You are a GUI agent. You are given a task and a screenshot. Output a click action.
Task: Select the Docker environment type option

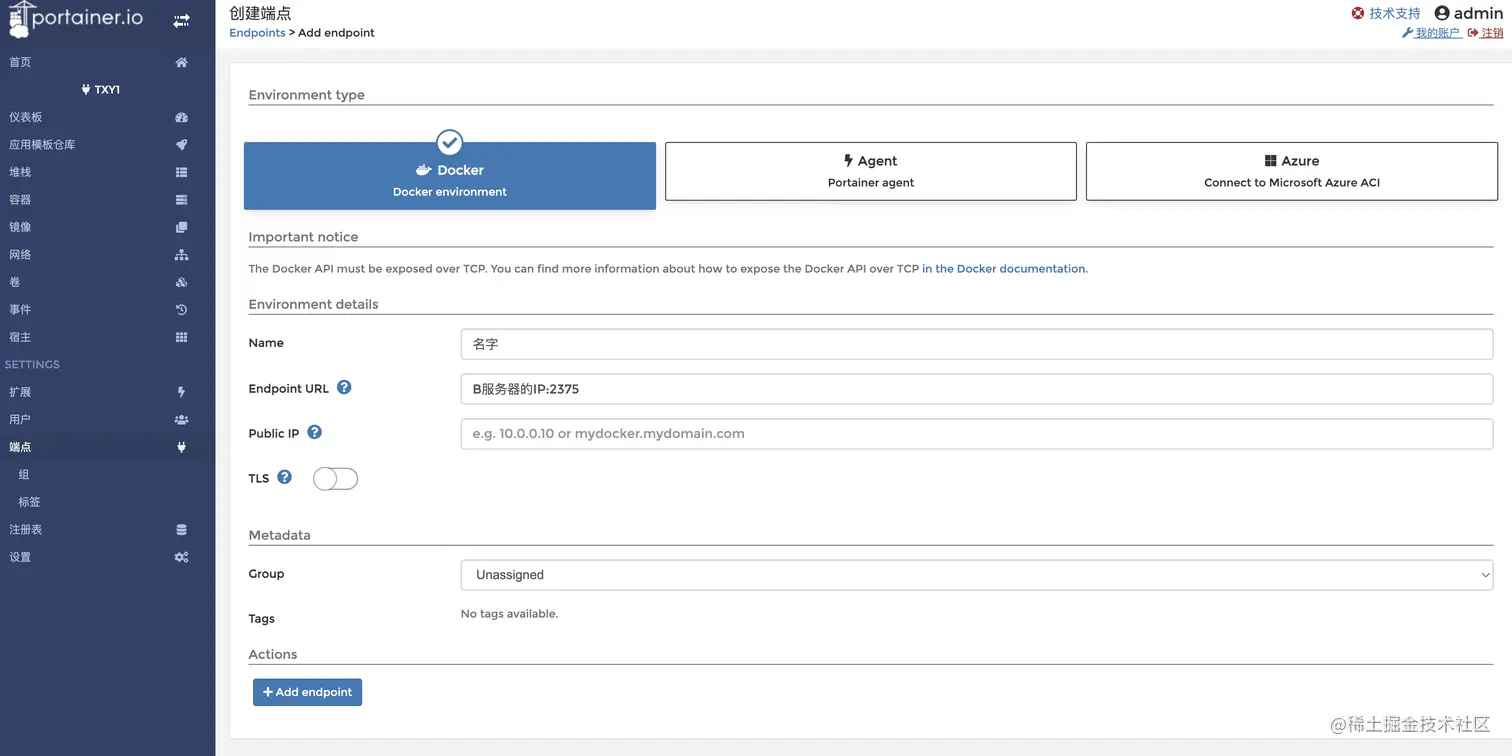coord(450,176)
